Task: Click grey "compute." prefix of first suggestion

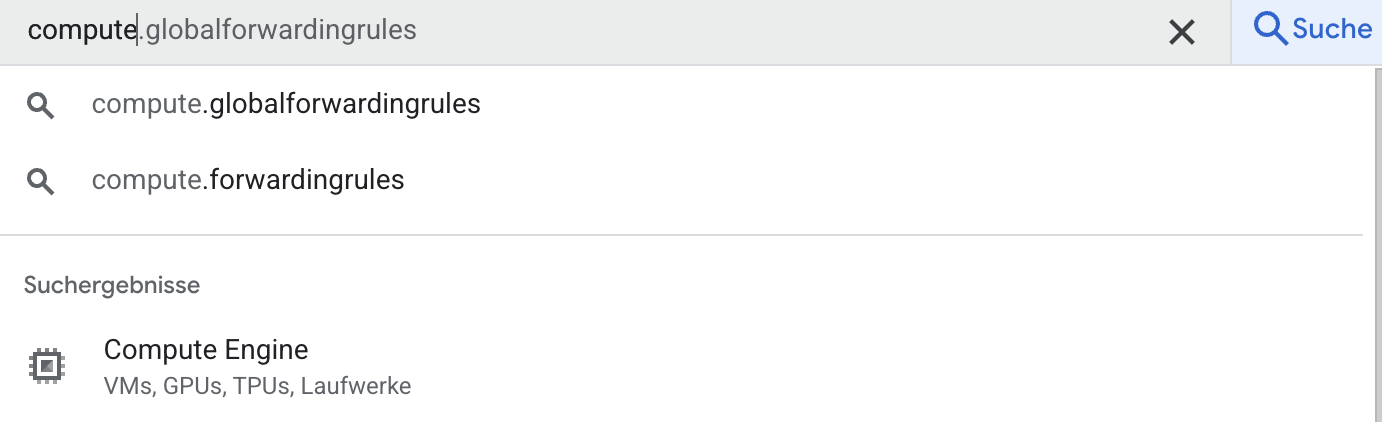Action: coord(150,104)
